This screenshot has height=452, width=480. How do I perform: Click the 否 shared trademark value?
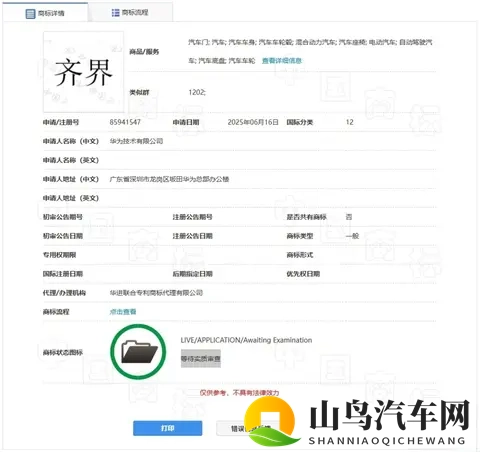click(349, 217)
